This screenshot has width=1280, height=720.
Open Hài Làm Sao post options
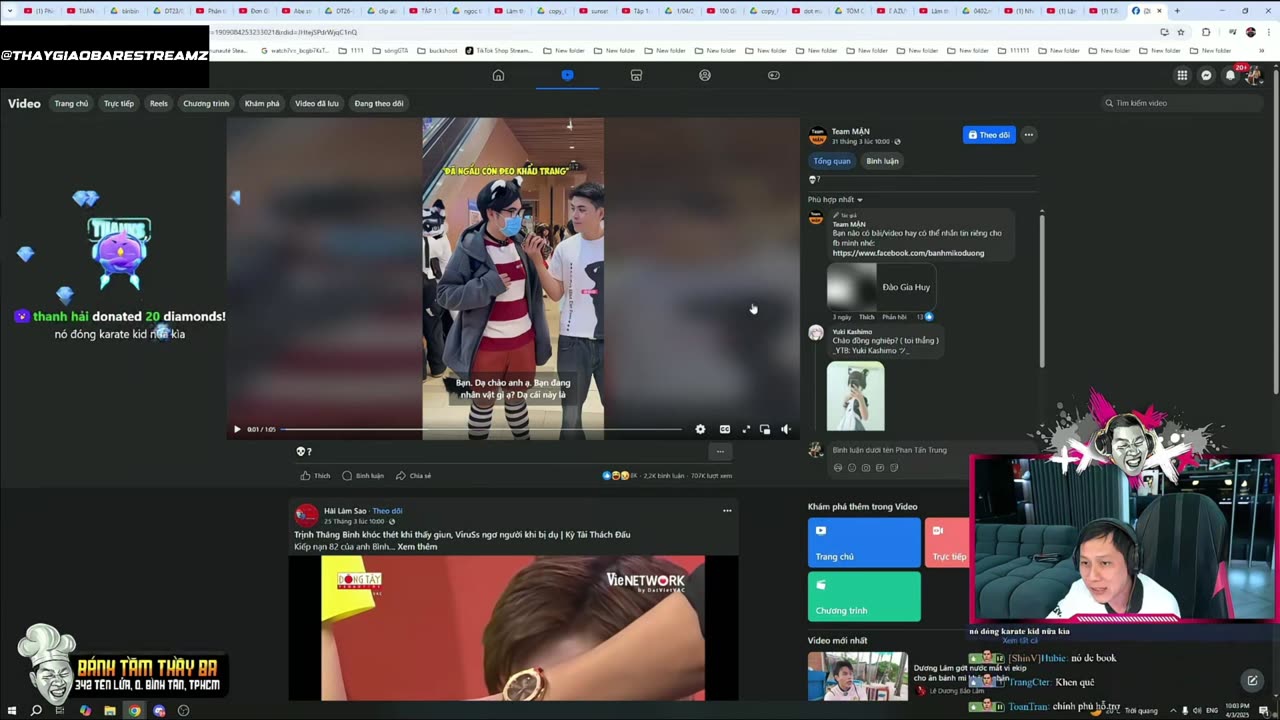click(x=727, y=511)
